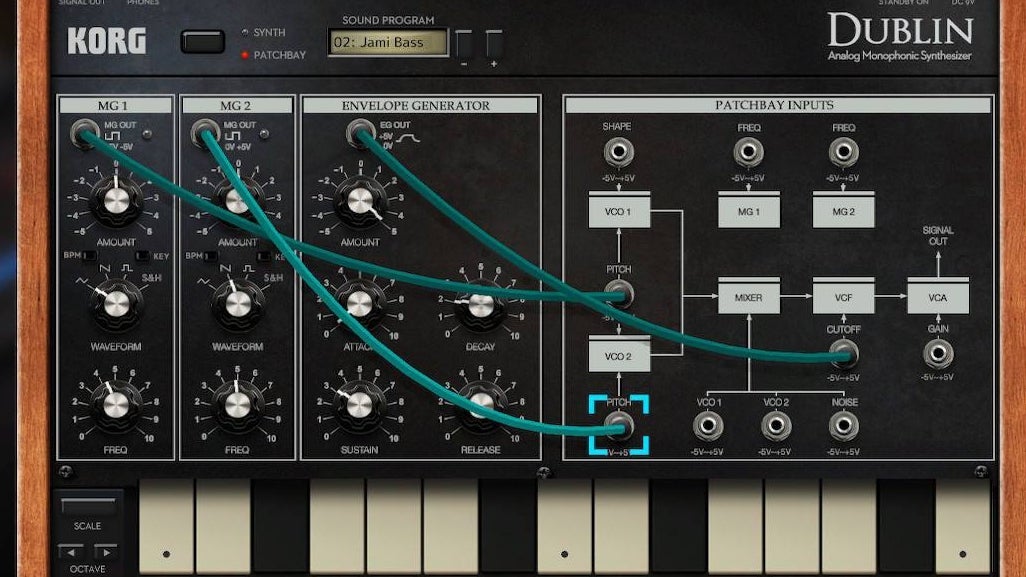
Task: Click the envelope RELEASE knob
Action: [x=481, y=405]
